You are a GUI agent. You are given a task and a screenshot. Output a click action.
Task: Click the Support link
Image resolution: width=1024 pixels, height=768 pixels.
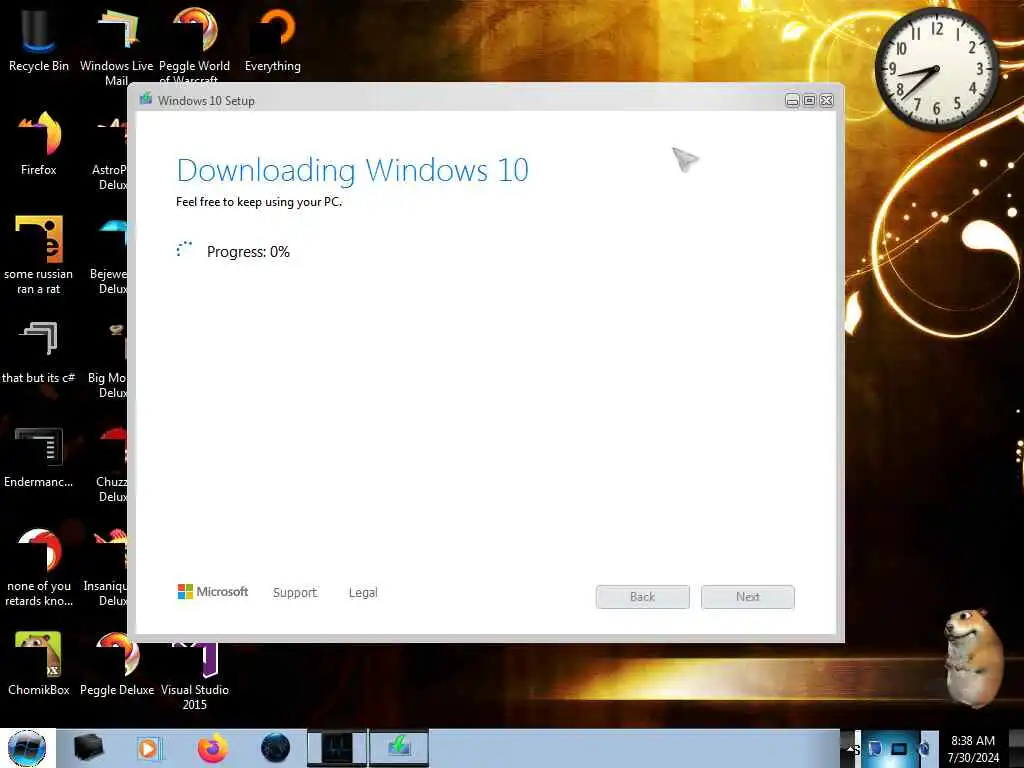[x=295, y=592]
